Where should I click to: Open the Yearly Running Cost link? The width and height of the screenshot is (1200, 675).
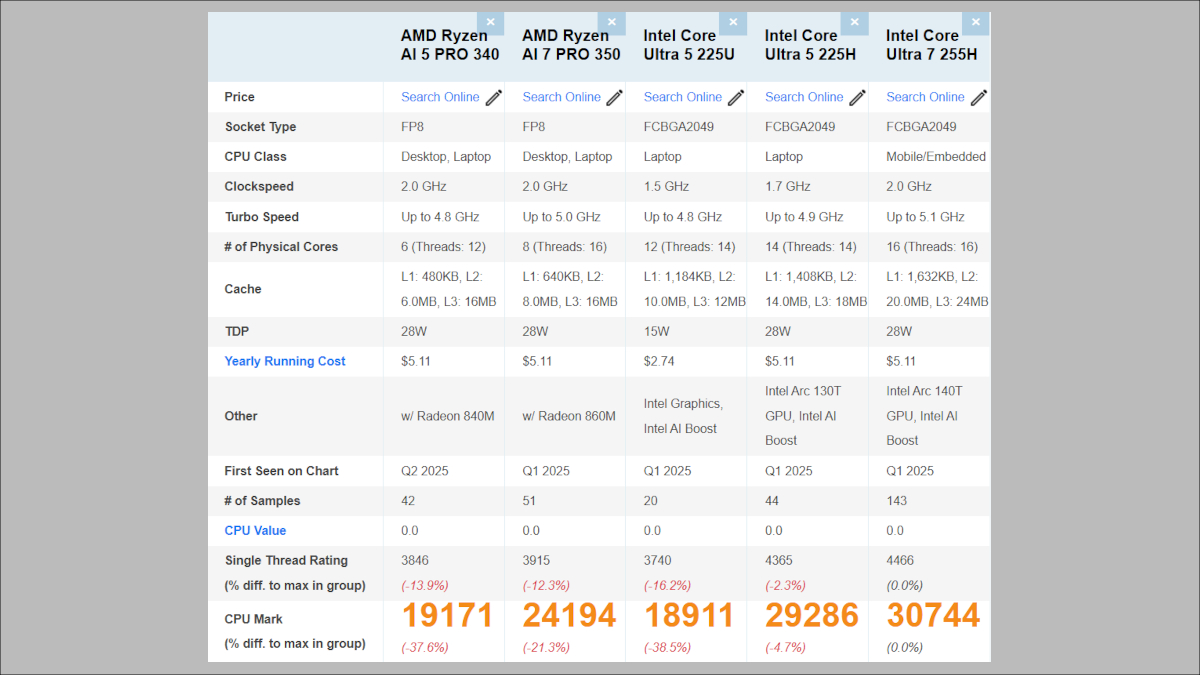[284, 361]
